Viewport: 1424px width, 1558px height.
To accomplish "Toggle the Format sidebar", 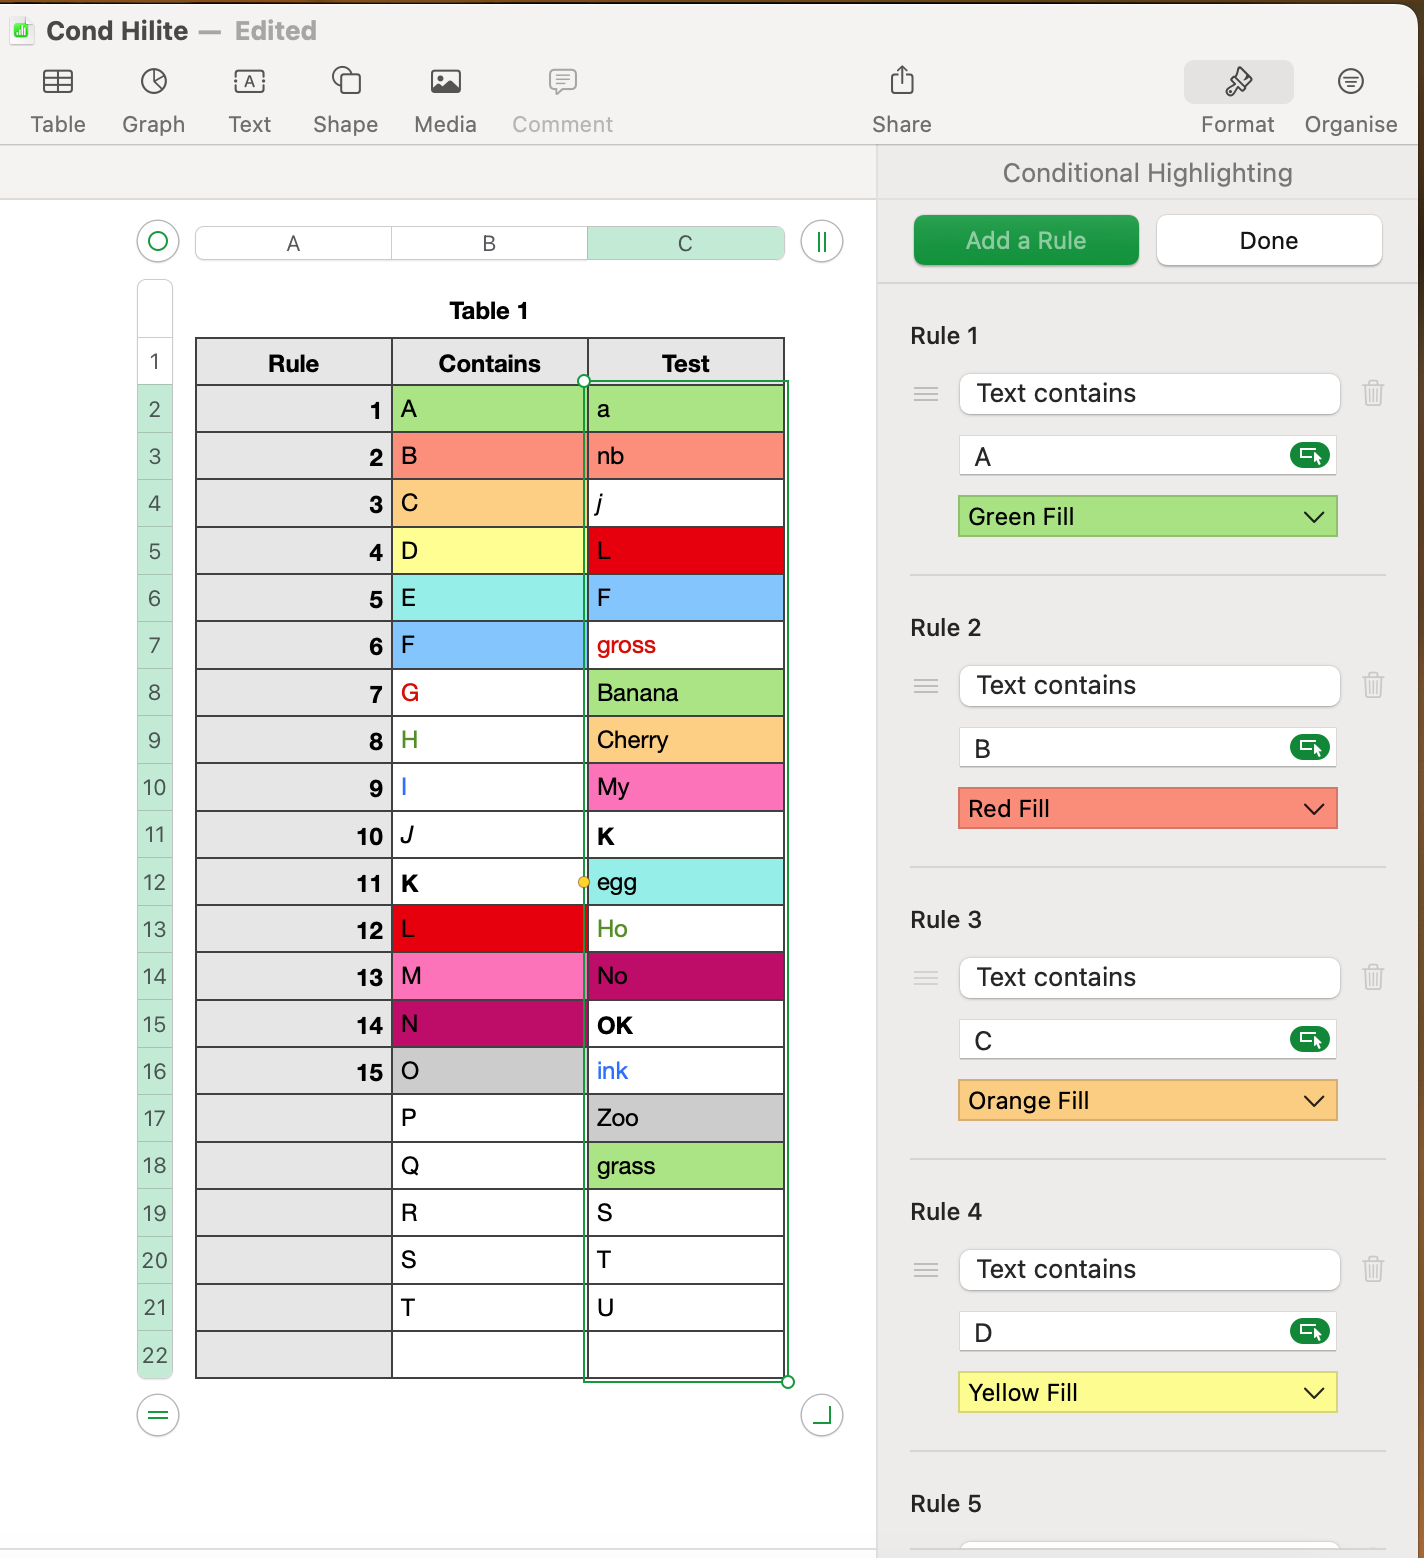I will [x=1239, y=82].
